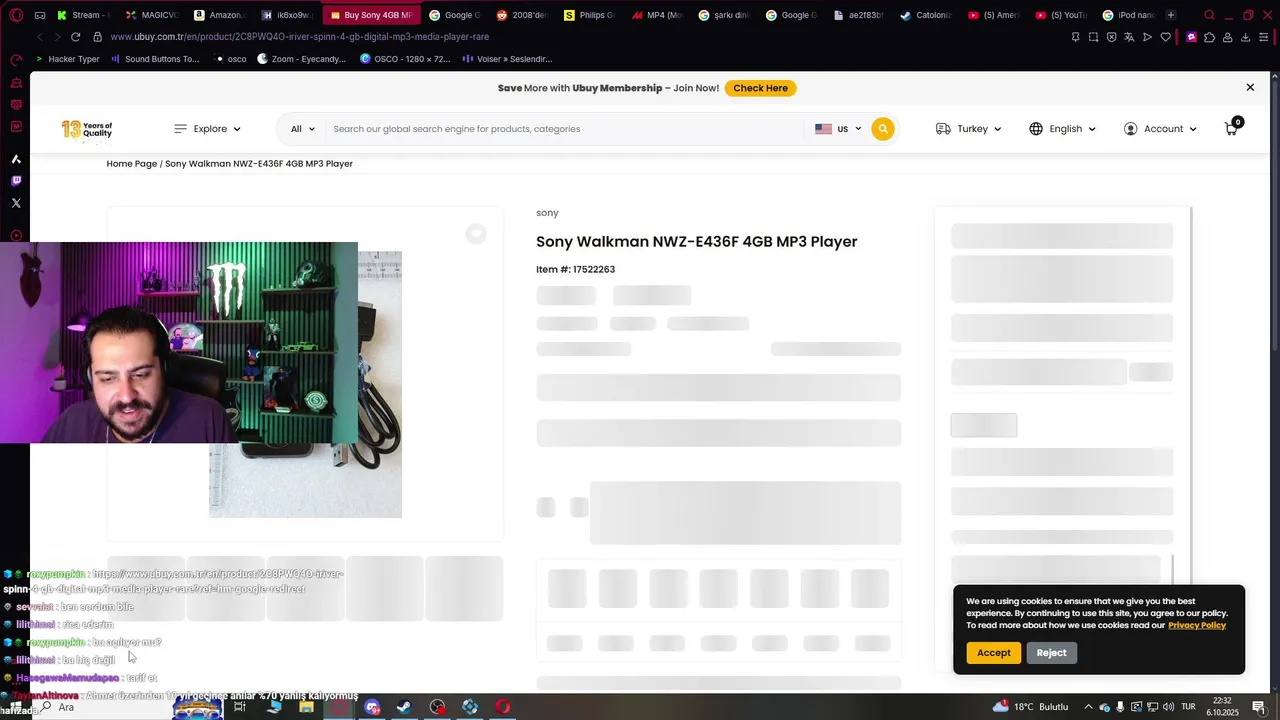Expand the Explore menu
Viewport: 1280px width, 720px height.
(207, 129)
